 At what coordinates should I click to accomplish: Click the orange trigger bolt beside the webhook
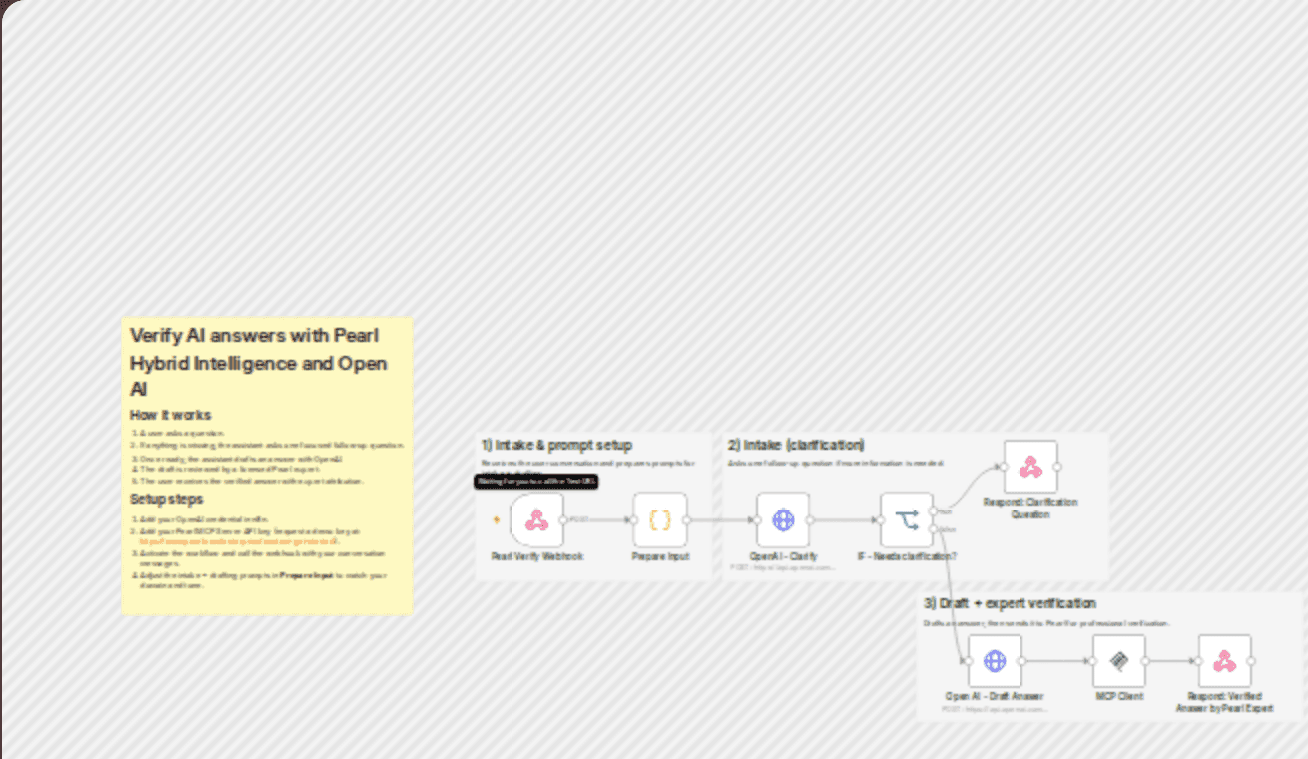point(497,520)
